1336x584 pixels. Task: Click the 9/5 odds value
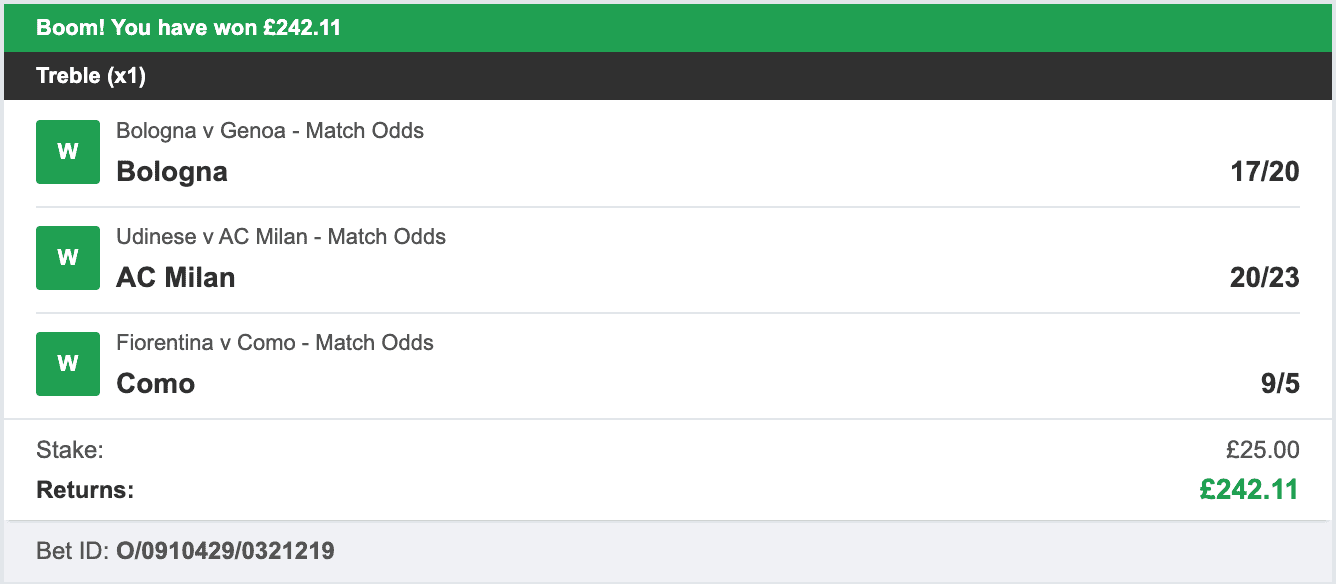coord(1280,384)
